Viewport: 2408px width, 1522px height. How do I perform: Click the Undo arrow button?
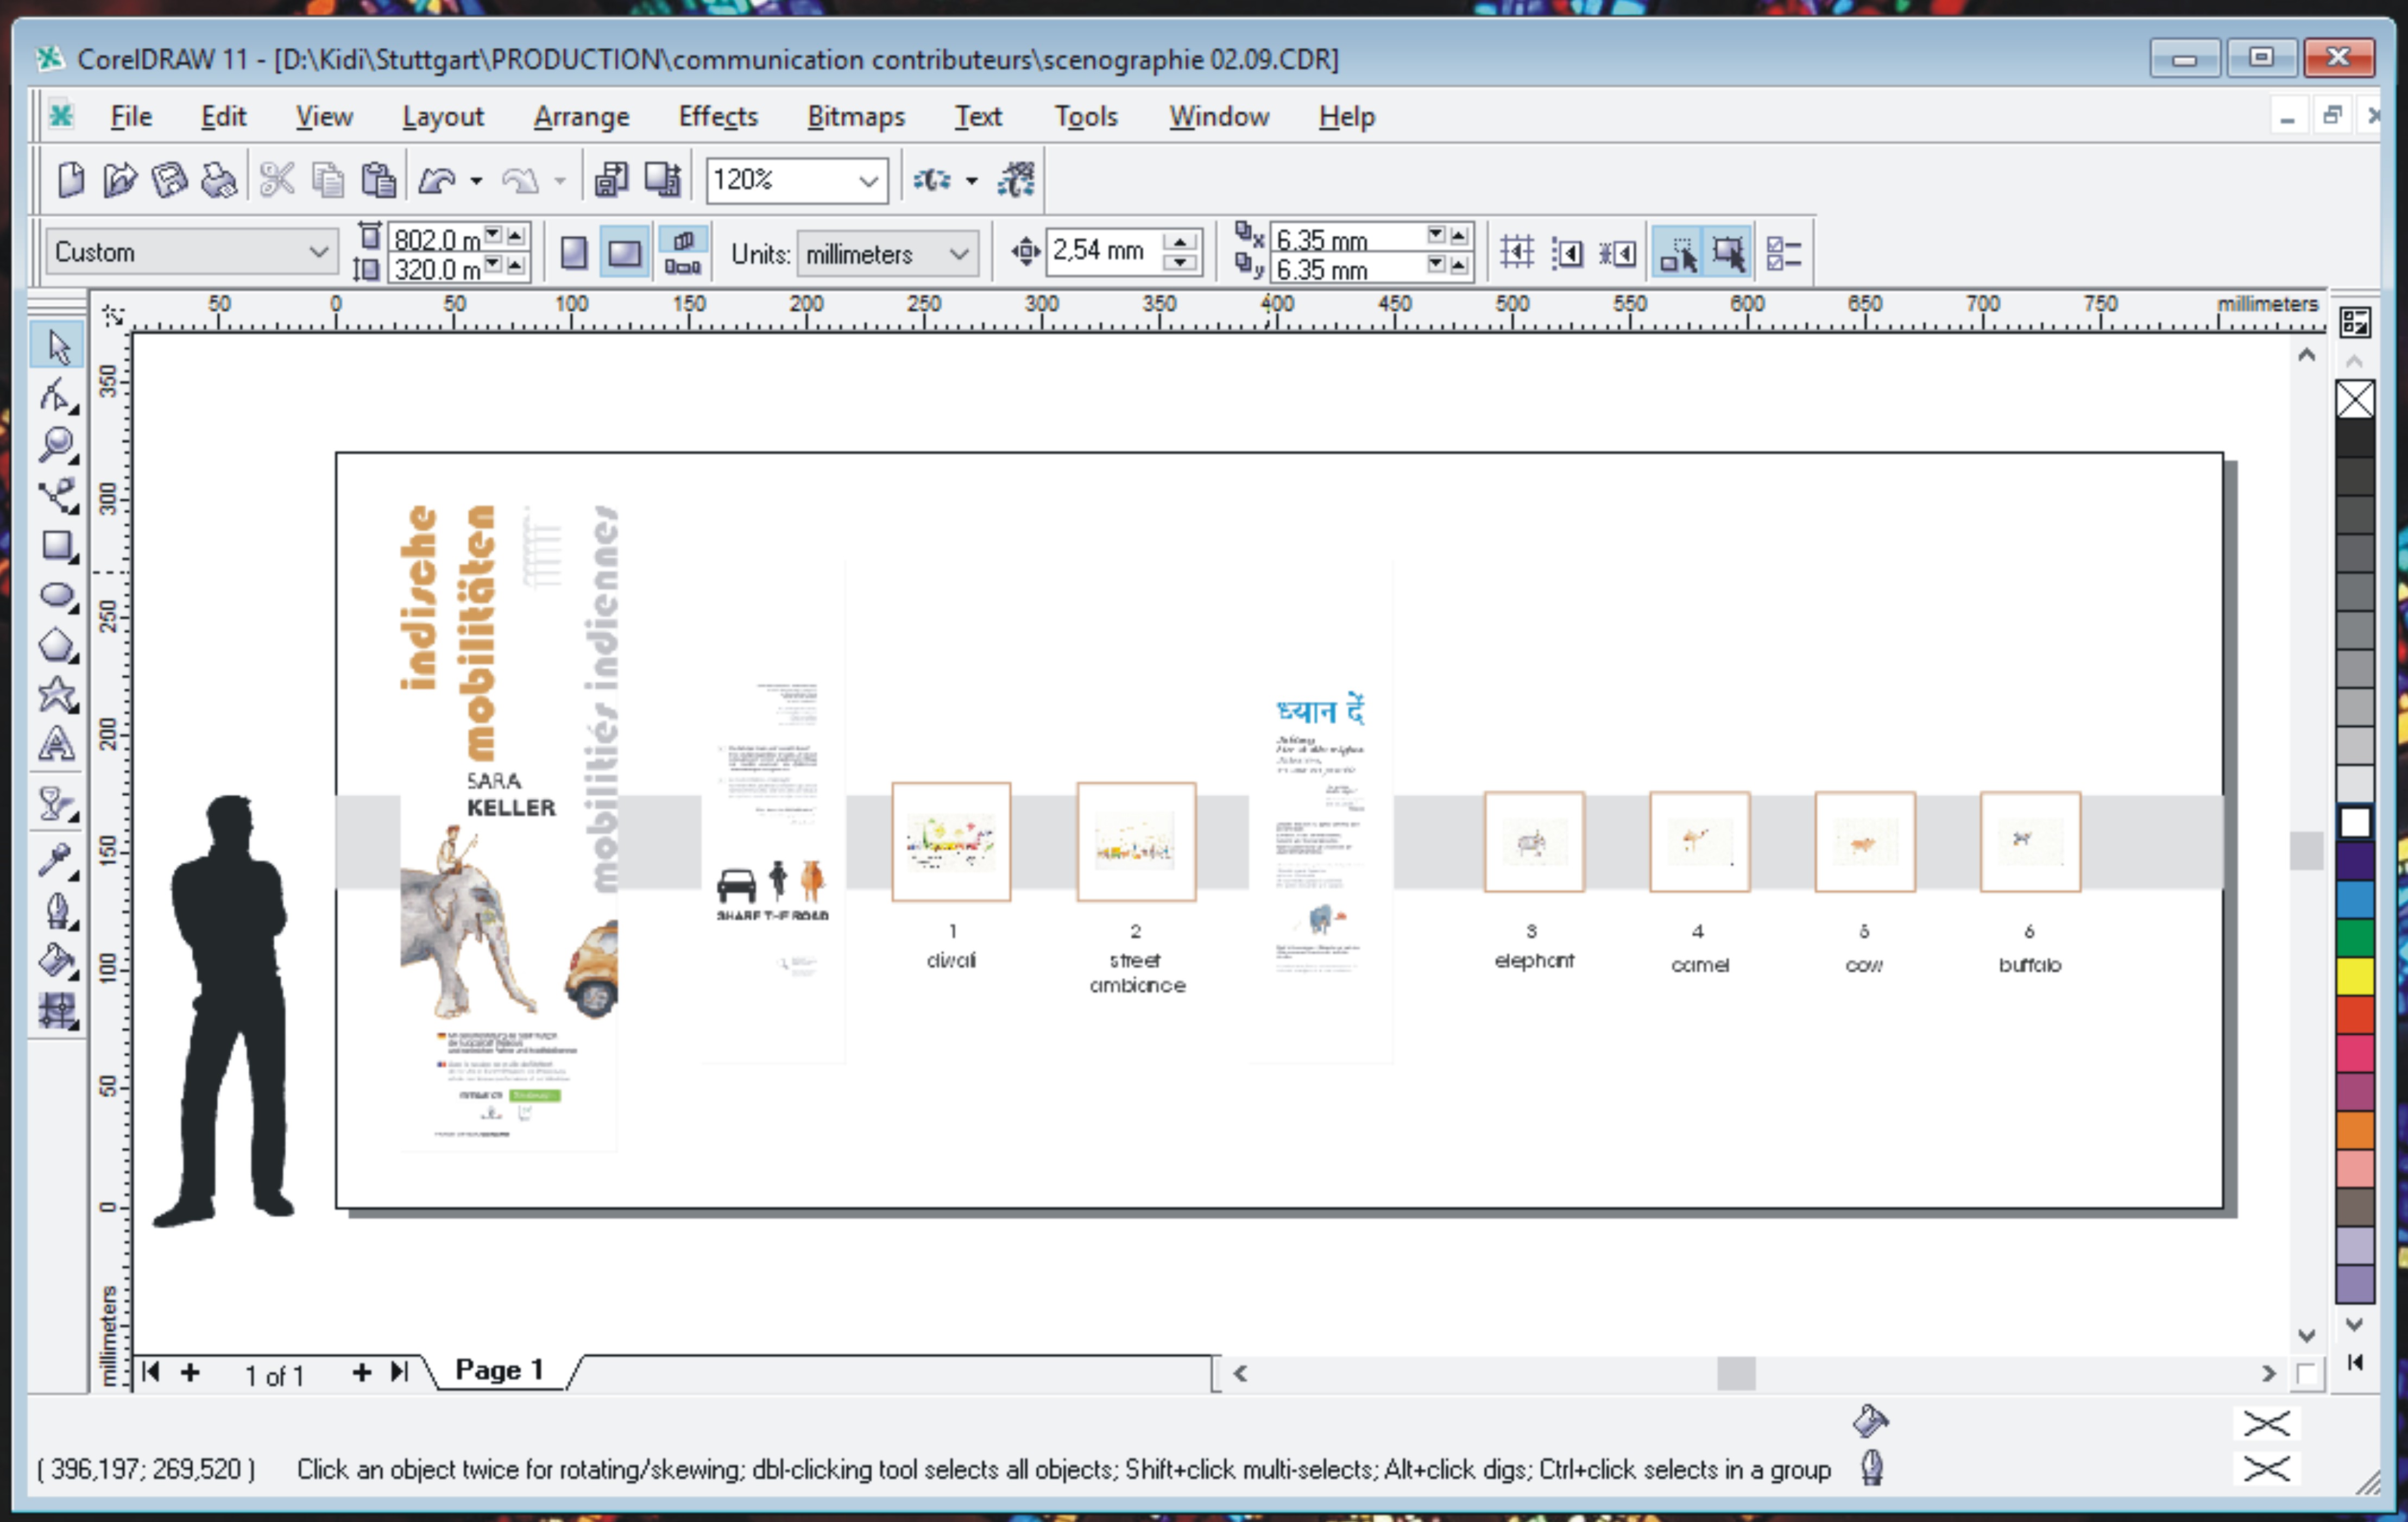pyautogui.click(x=437, y=180)
